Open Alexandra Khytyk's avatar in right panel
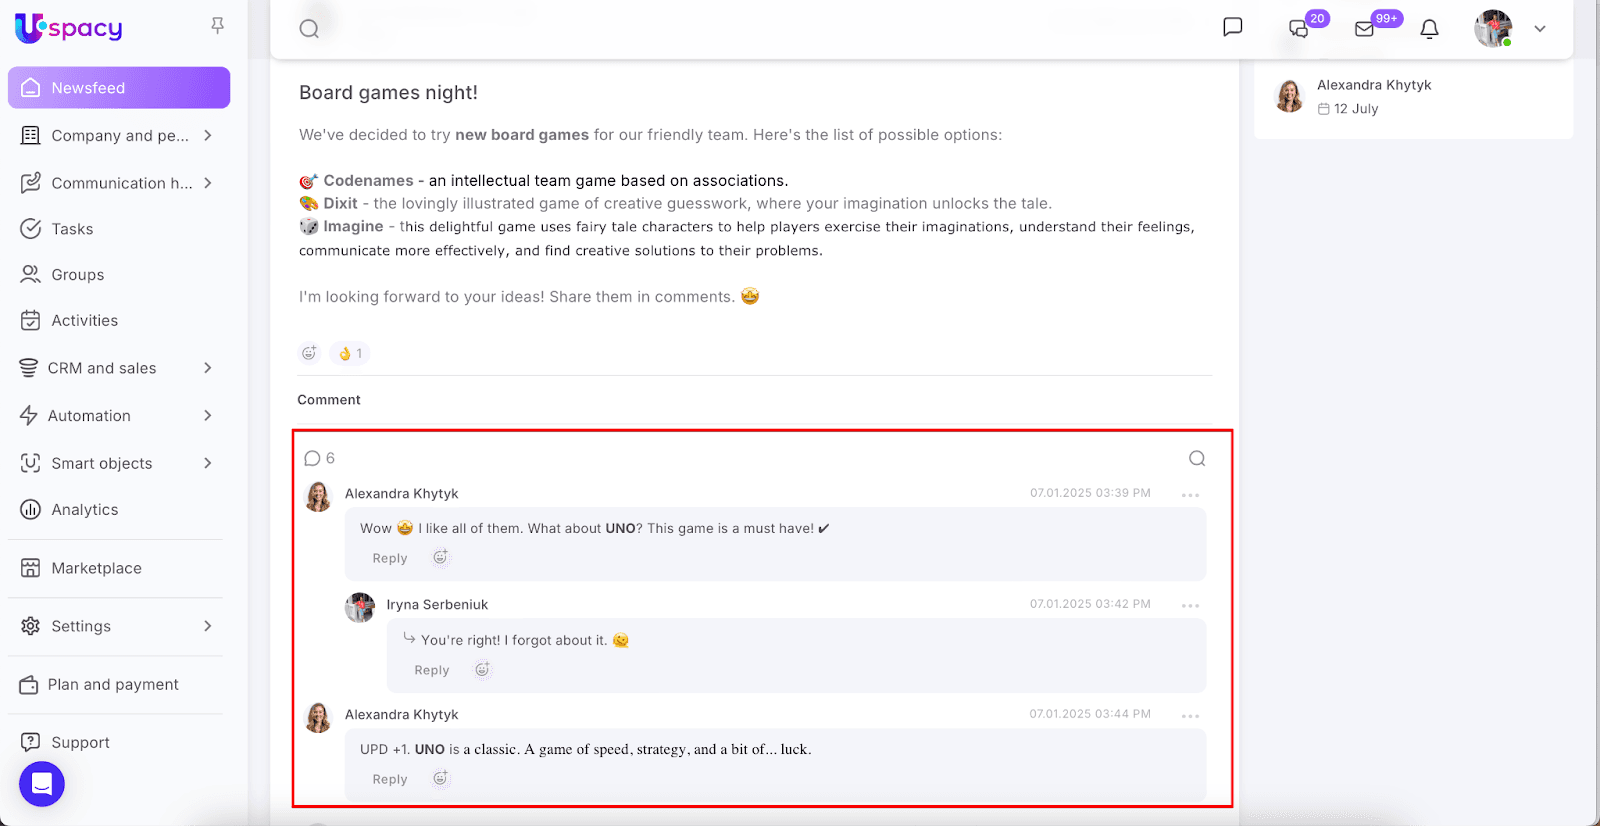The image size is (1600, 826). [1289, 96]
